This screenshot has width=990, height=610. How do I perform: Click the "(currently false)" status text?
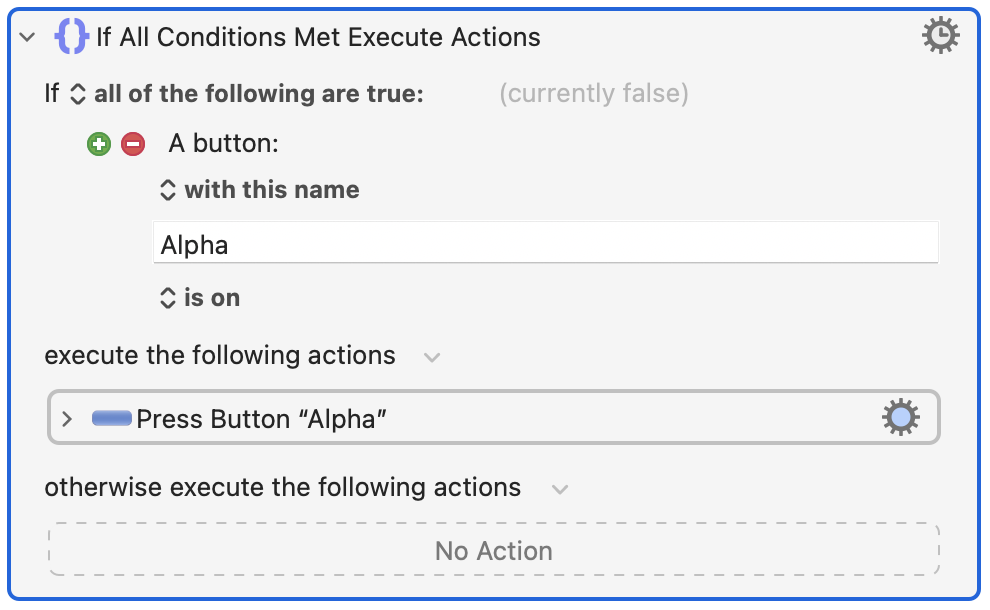coord(594,94)
